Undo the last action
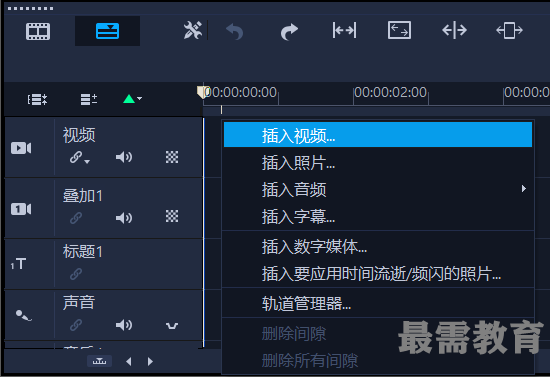The width and height of the screenshot is (550, 377). (x=235, y=32)
